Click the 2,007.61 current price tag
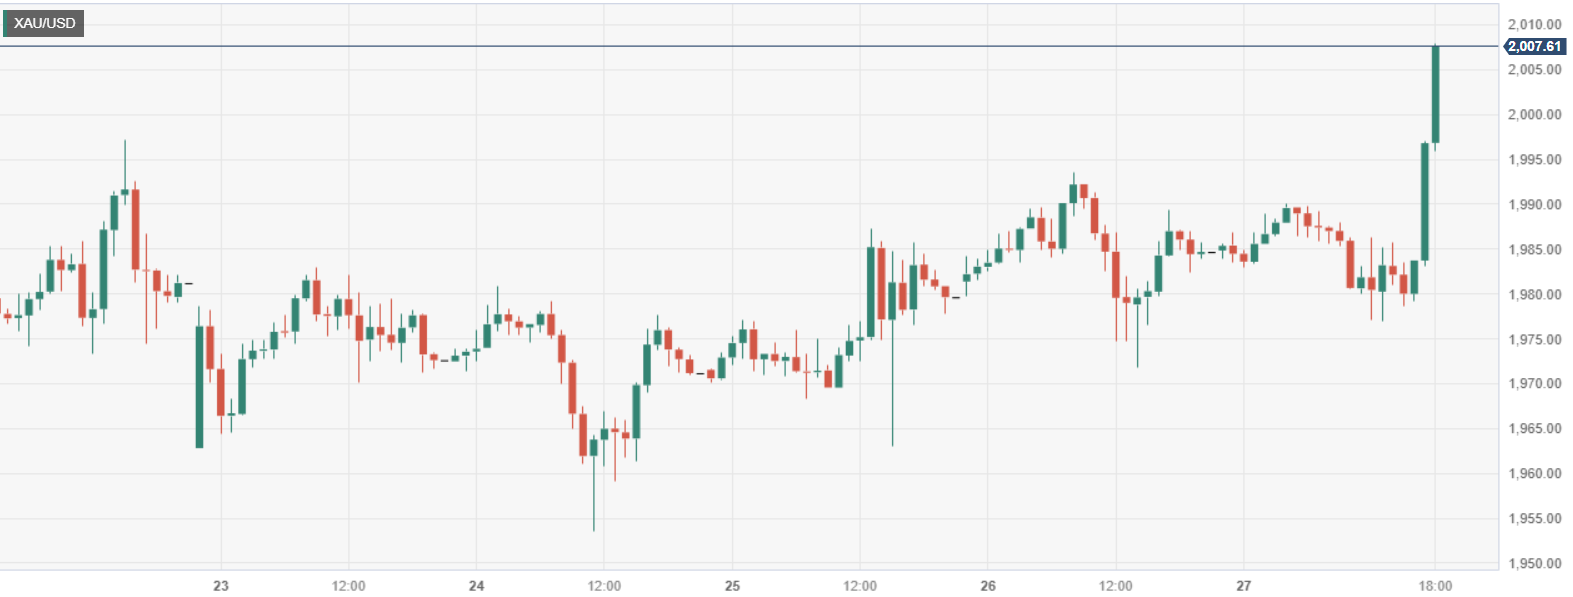Screen dimensions: 1573x597 [x=1534, y=47]
